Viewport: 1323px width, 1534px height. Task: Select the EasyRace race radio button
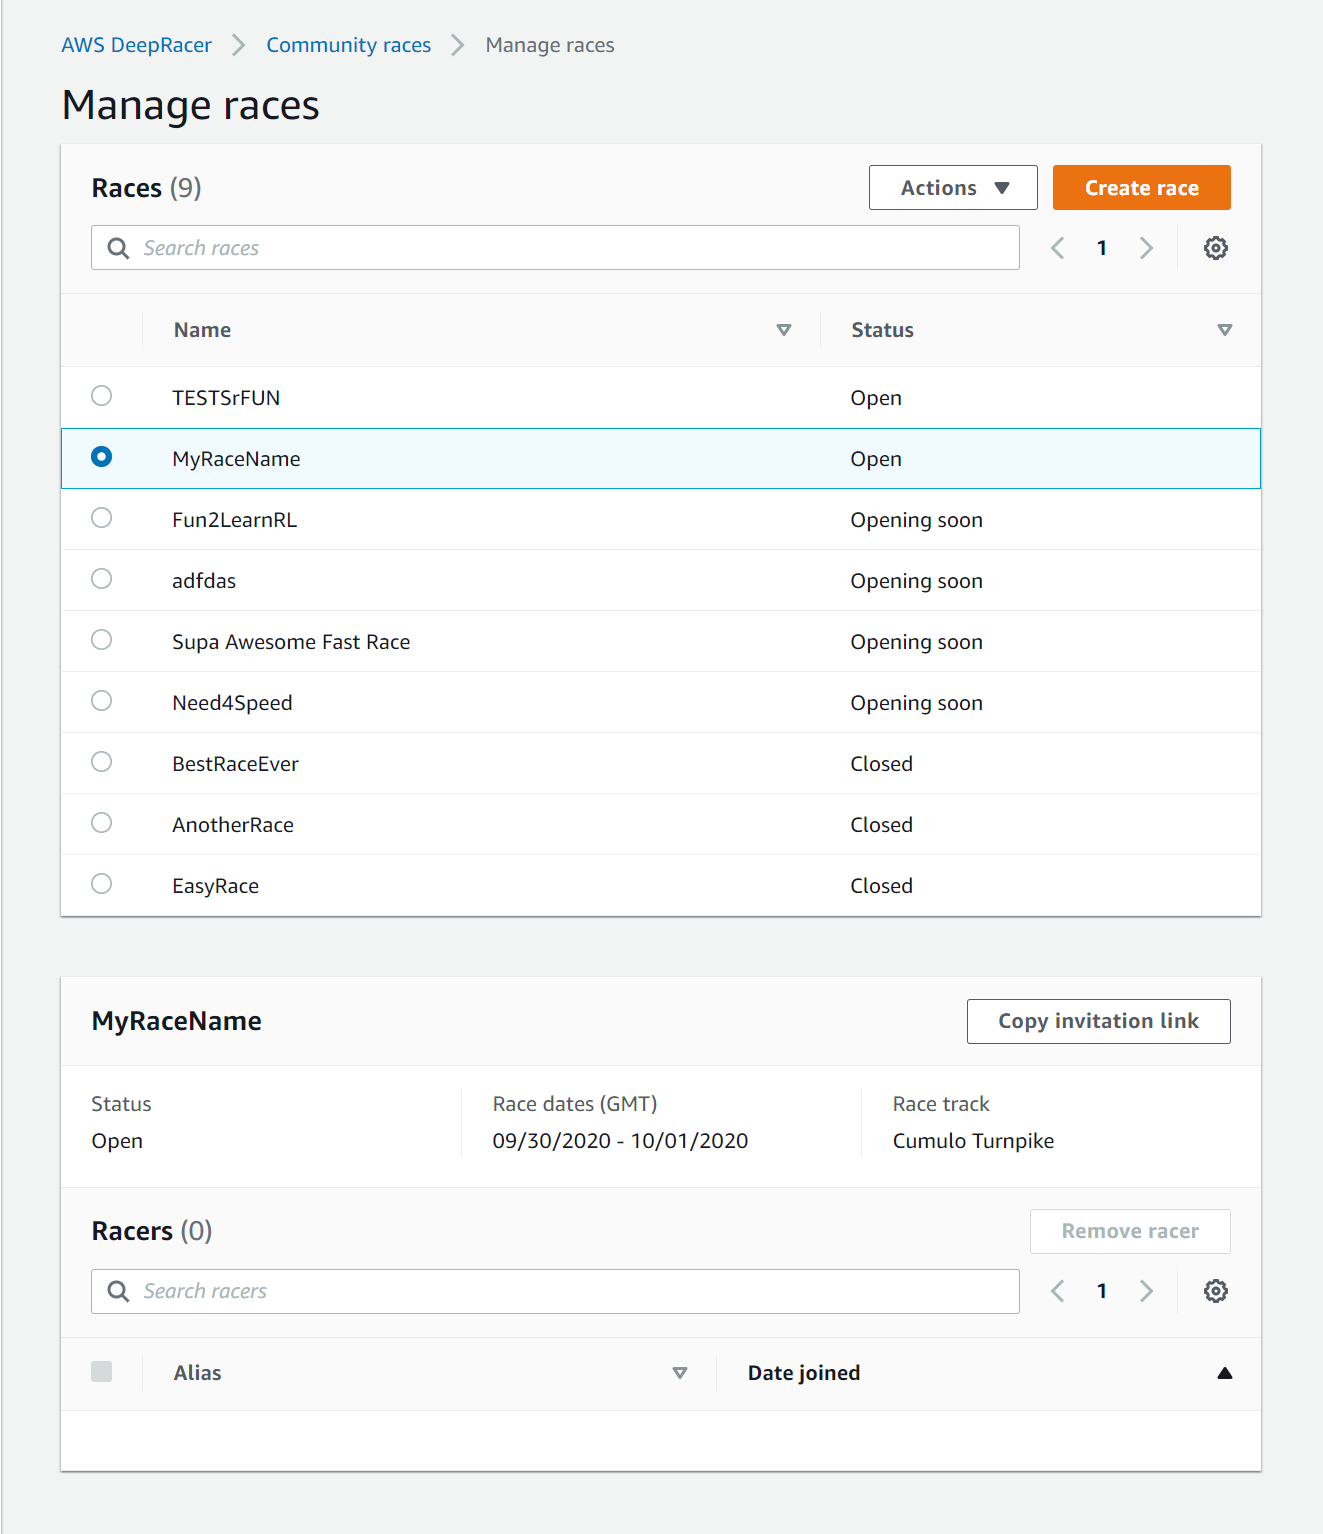101,883
